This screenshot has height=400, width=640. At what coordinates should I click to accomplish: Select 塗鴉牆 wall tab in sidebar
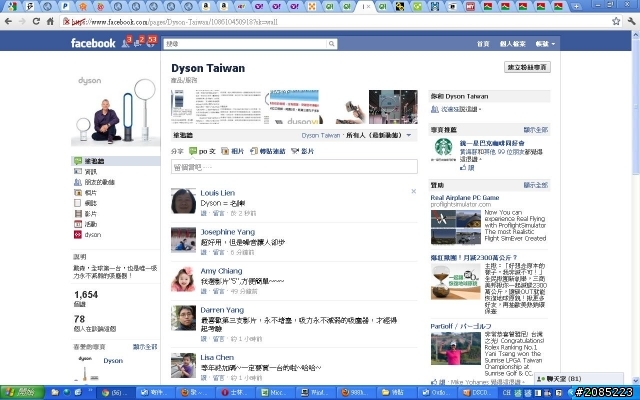tap(116, 161)
